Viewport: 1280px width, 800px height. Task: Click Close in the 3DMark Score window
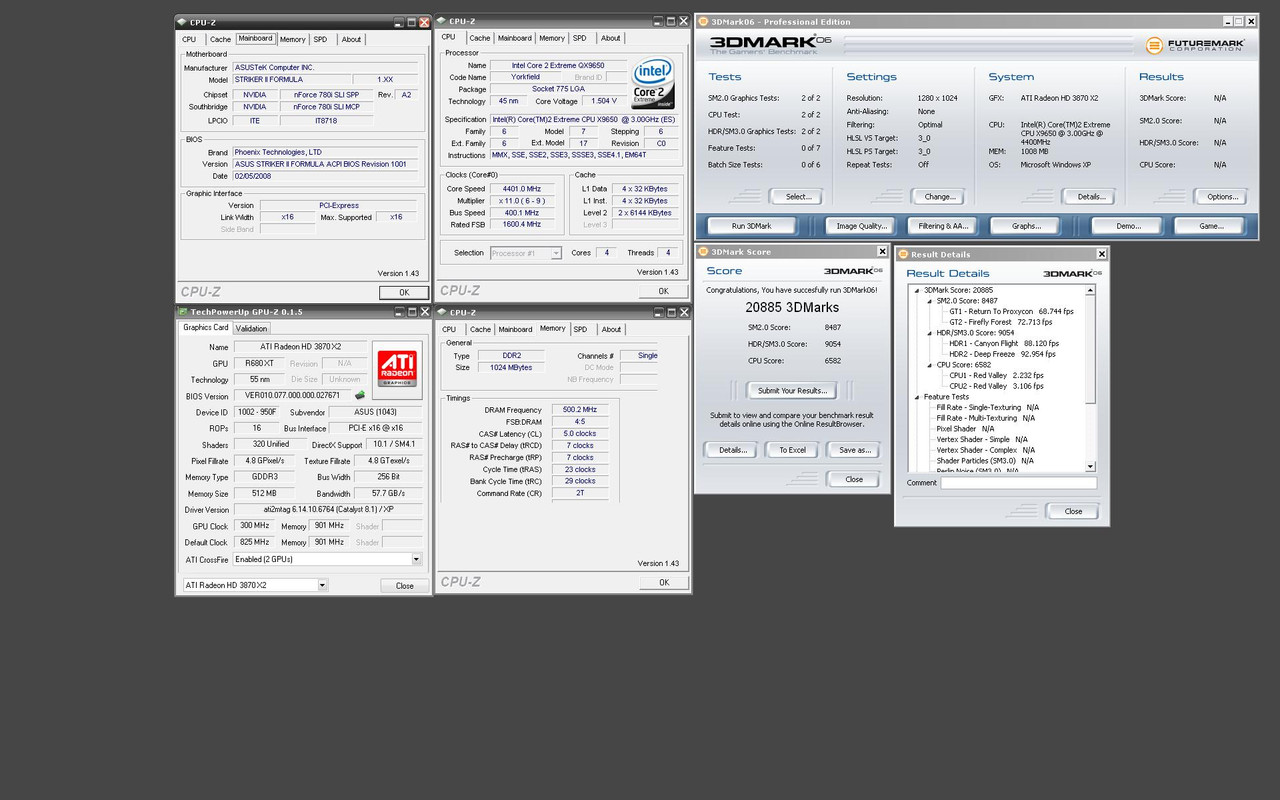point(853,479)
